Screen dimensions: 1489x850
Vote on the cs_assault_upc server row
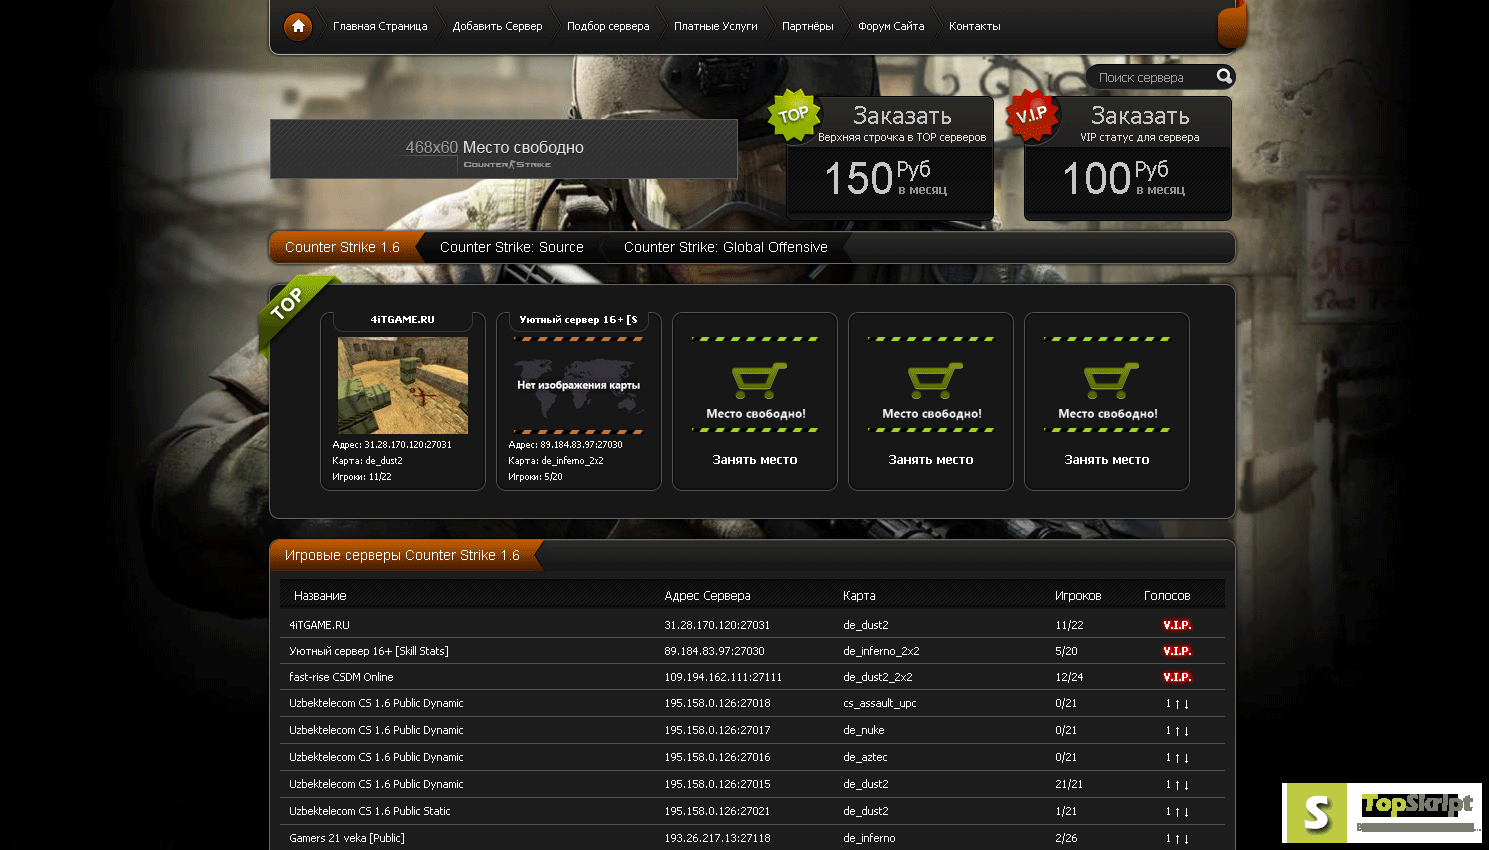point(1177,703)
